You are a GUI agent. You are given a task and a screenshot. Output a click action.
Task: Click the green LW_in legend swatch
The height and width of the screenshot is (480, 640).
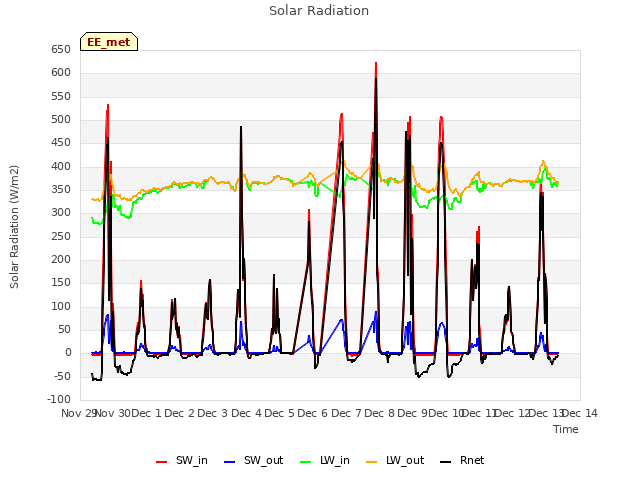point(306,462)
